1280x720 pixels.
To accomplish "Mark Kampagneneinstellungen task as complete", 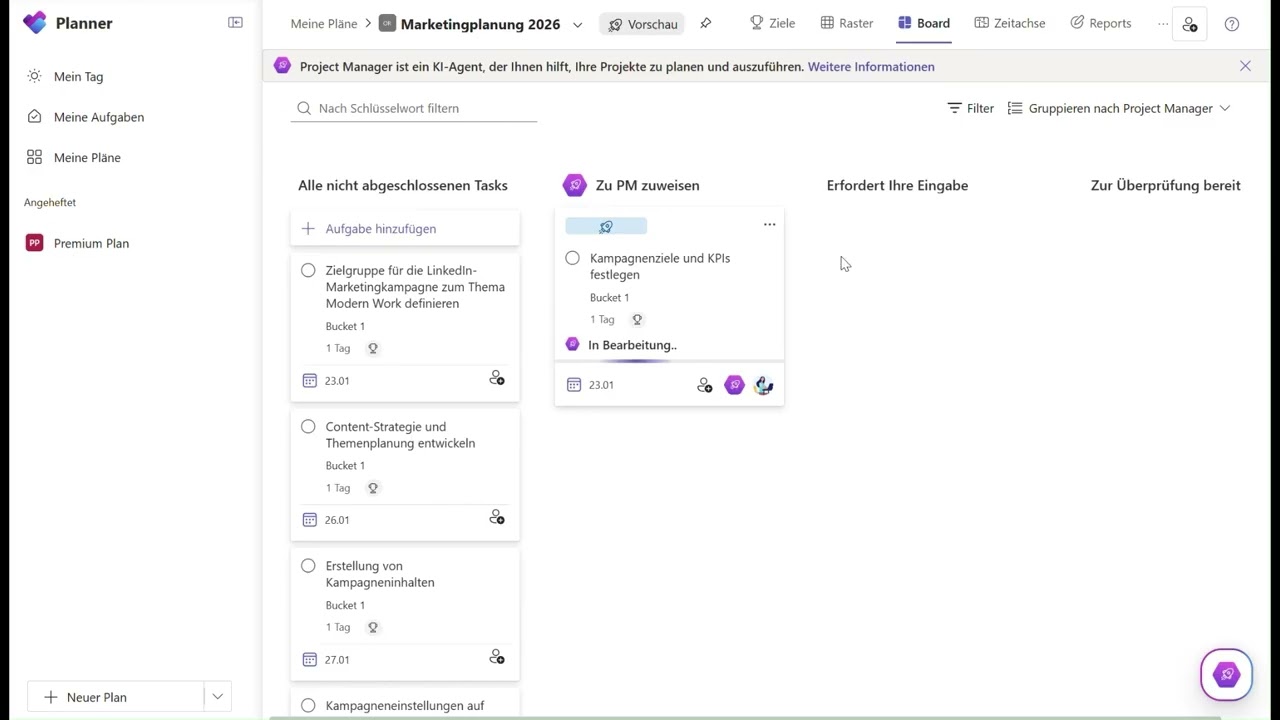I will [308, 705].
